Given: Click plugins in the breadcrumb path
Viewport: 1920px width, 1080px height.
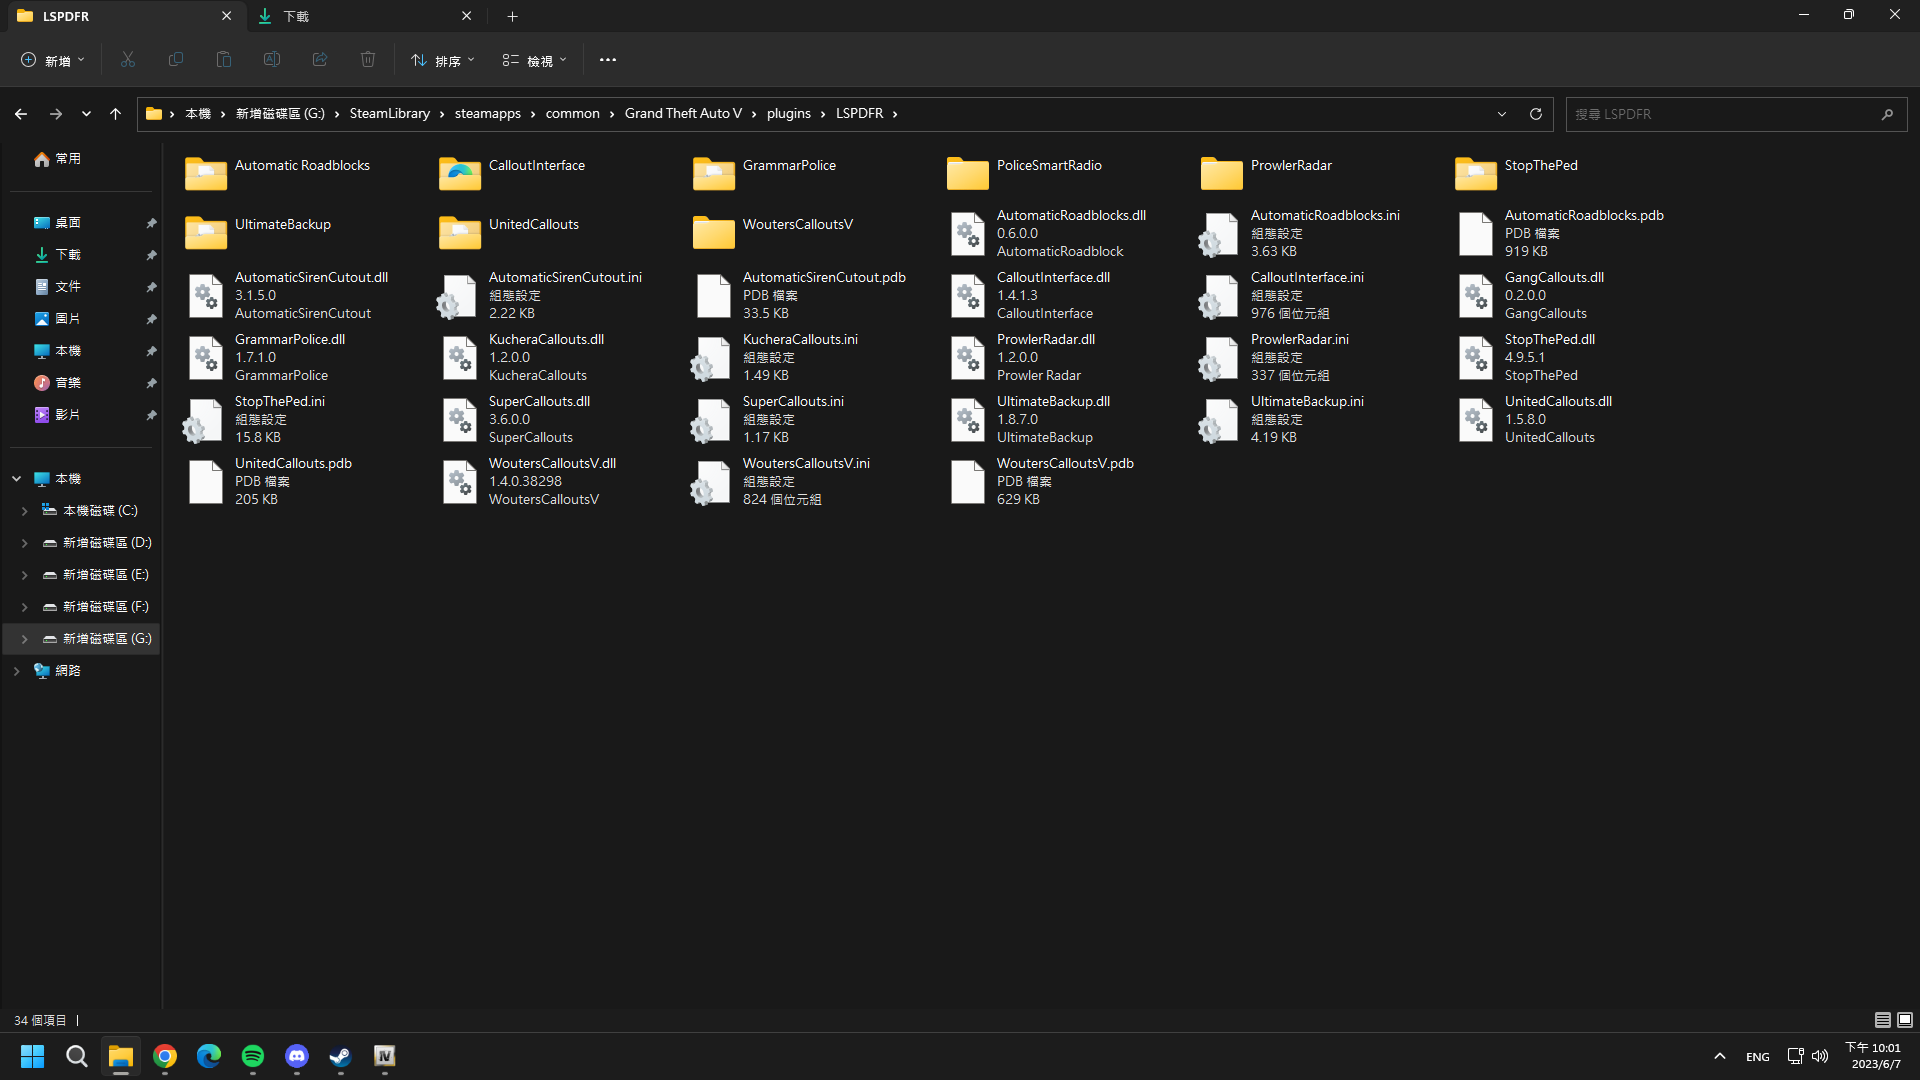Looking at the screenshot, I should pyautogui.click(x=788, y=114).
